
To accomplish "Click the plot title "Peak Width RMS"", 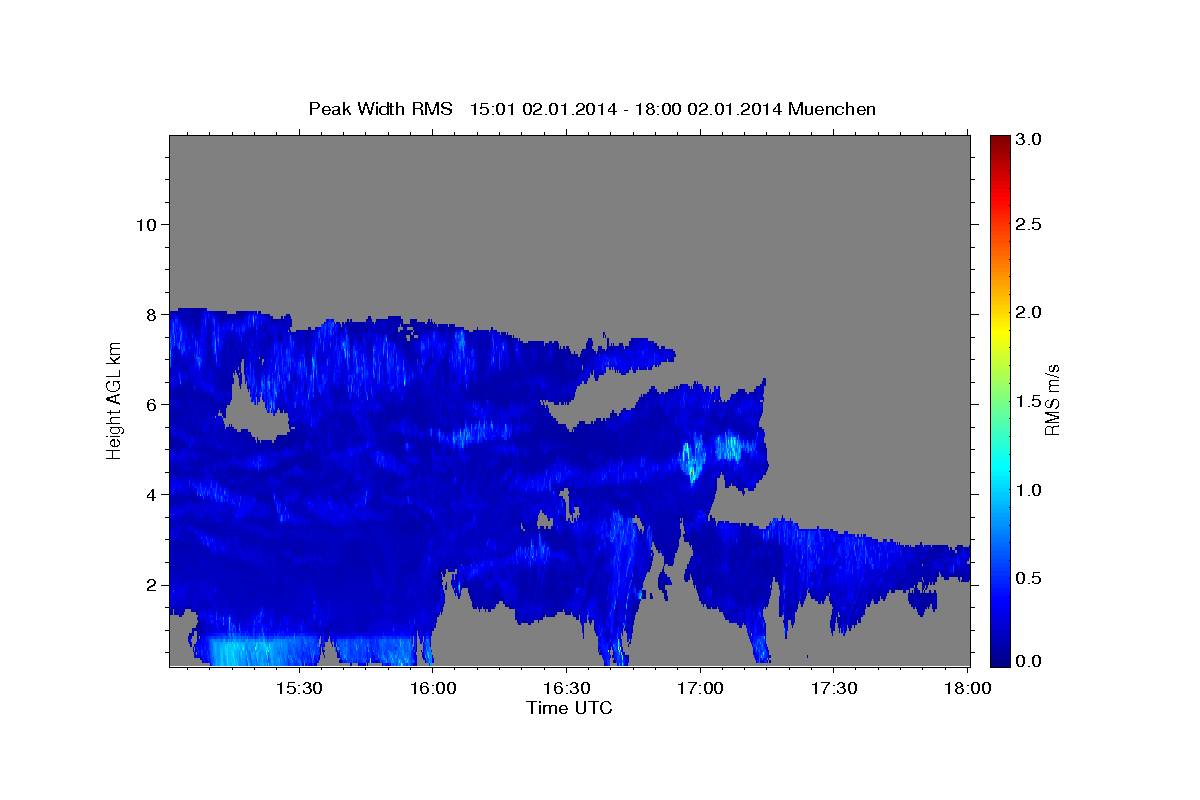I will [x=380, y=109].
